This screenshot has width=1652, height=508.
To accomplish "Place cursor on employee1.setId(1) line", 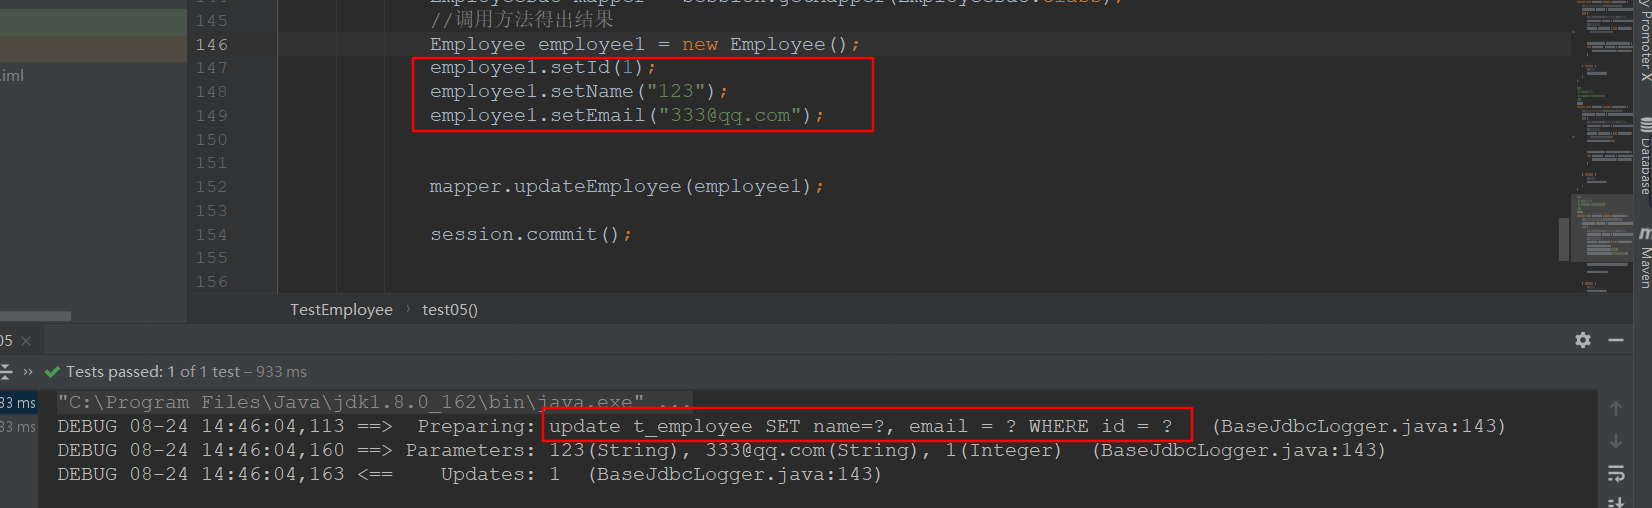I will pyautogui.click(x=543, y=68).
